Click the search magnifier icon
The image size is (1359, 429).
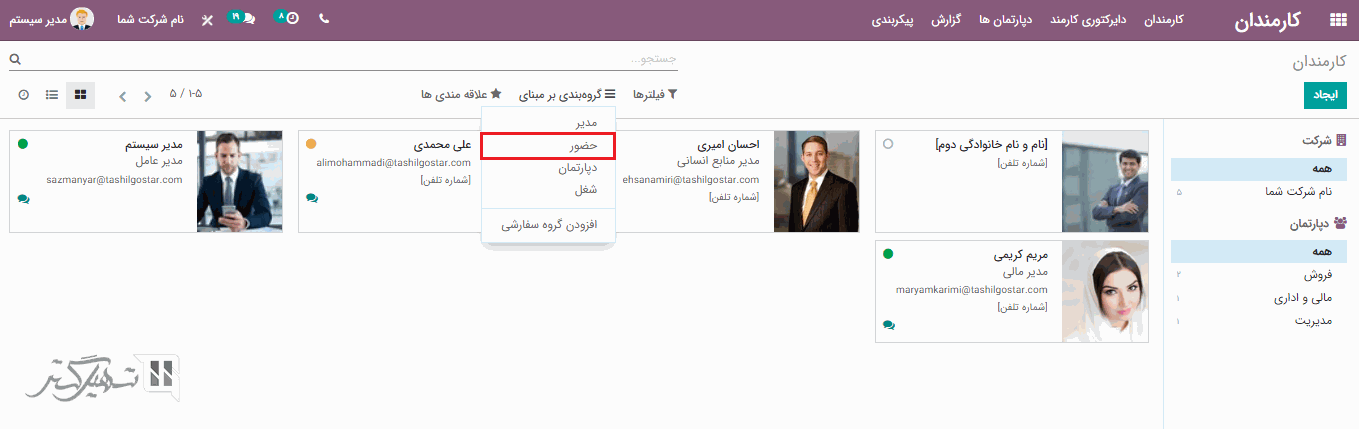coord(15,60)
